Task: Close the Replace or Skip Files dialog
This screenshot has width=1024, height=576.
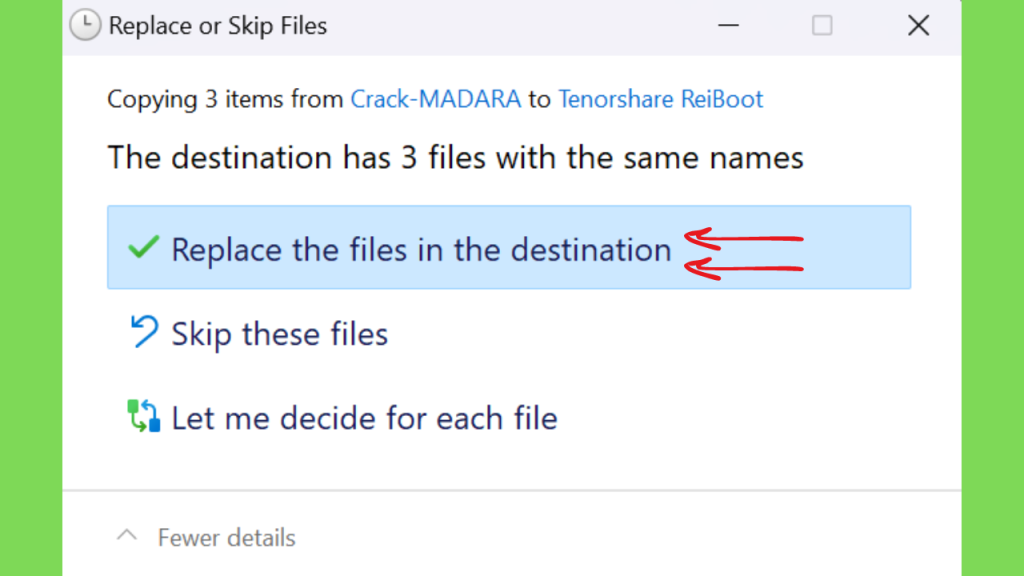Action: (918, 25)
